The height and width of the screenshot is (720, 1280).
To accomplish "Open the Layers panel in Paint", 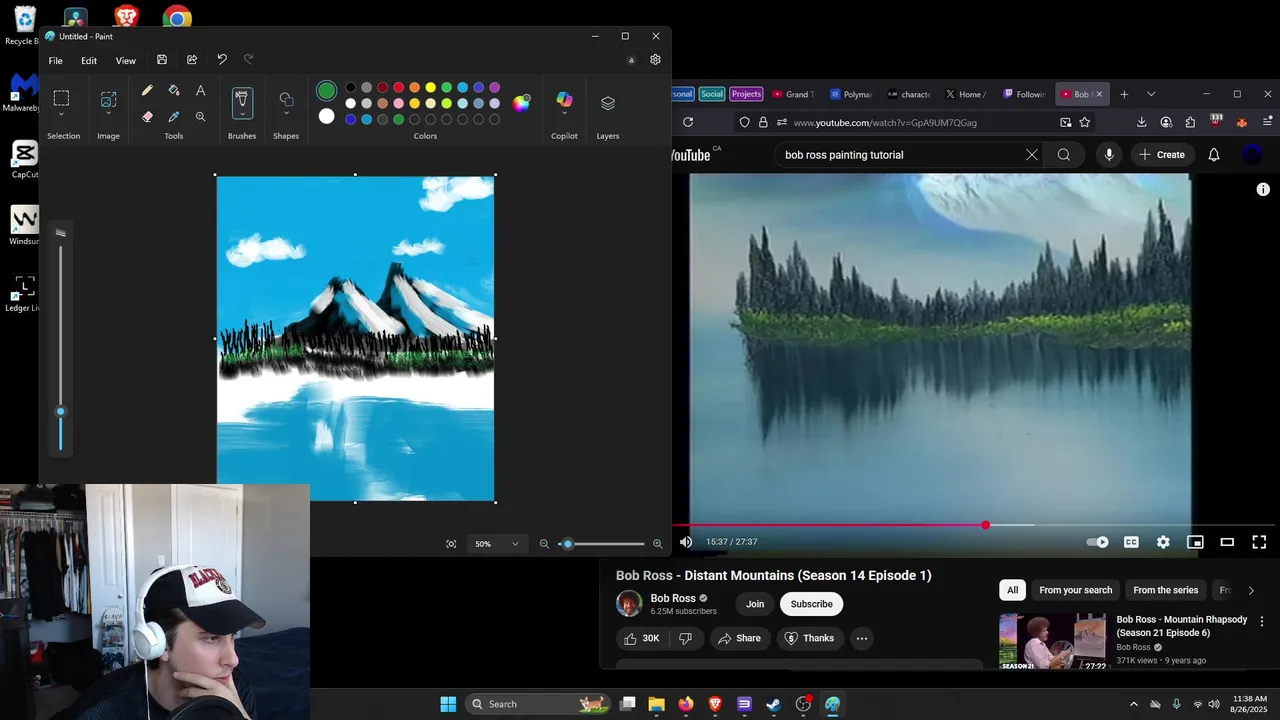I will pyautogui.click(x=608, y=103).
